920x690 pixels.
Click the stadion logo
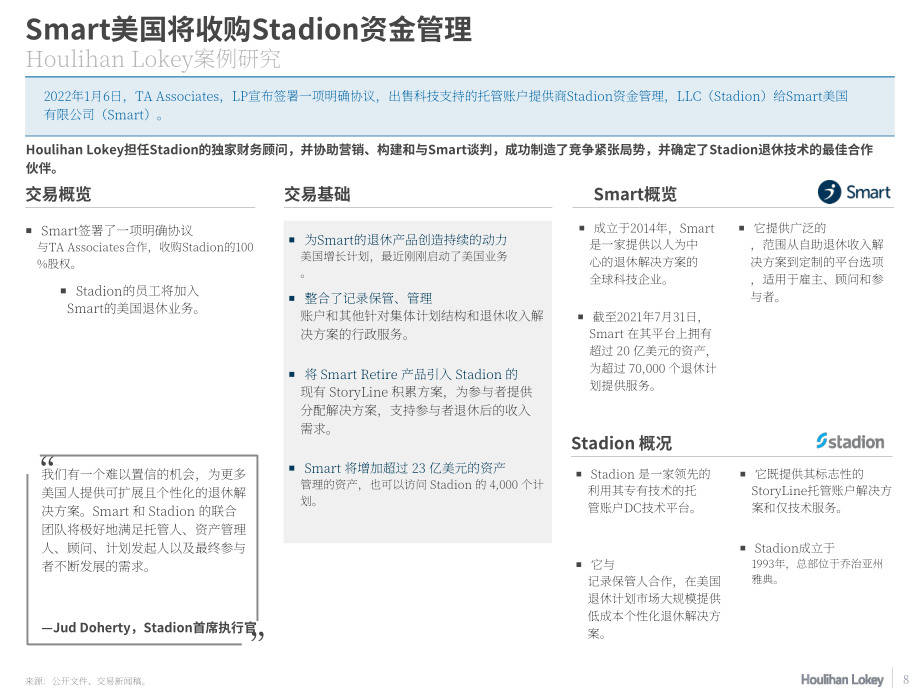click(850, 441)
